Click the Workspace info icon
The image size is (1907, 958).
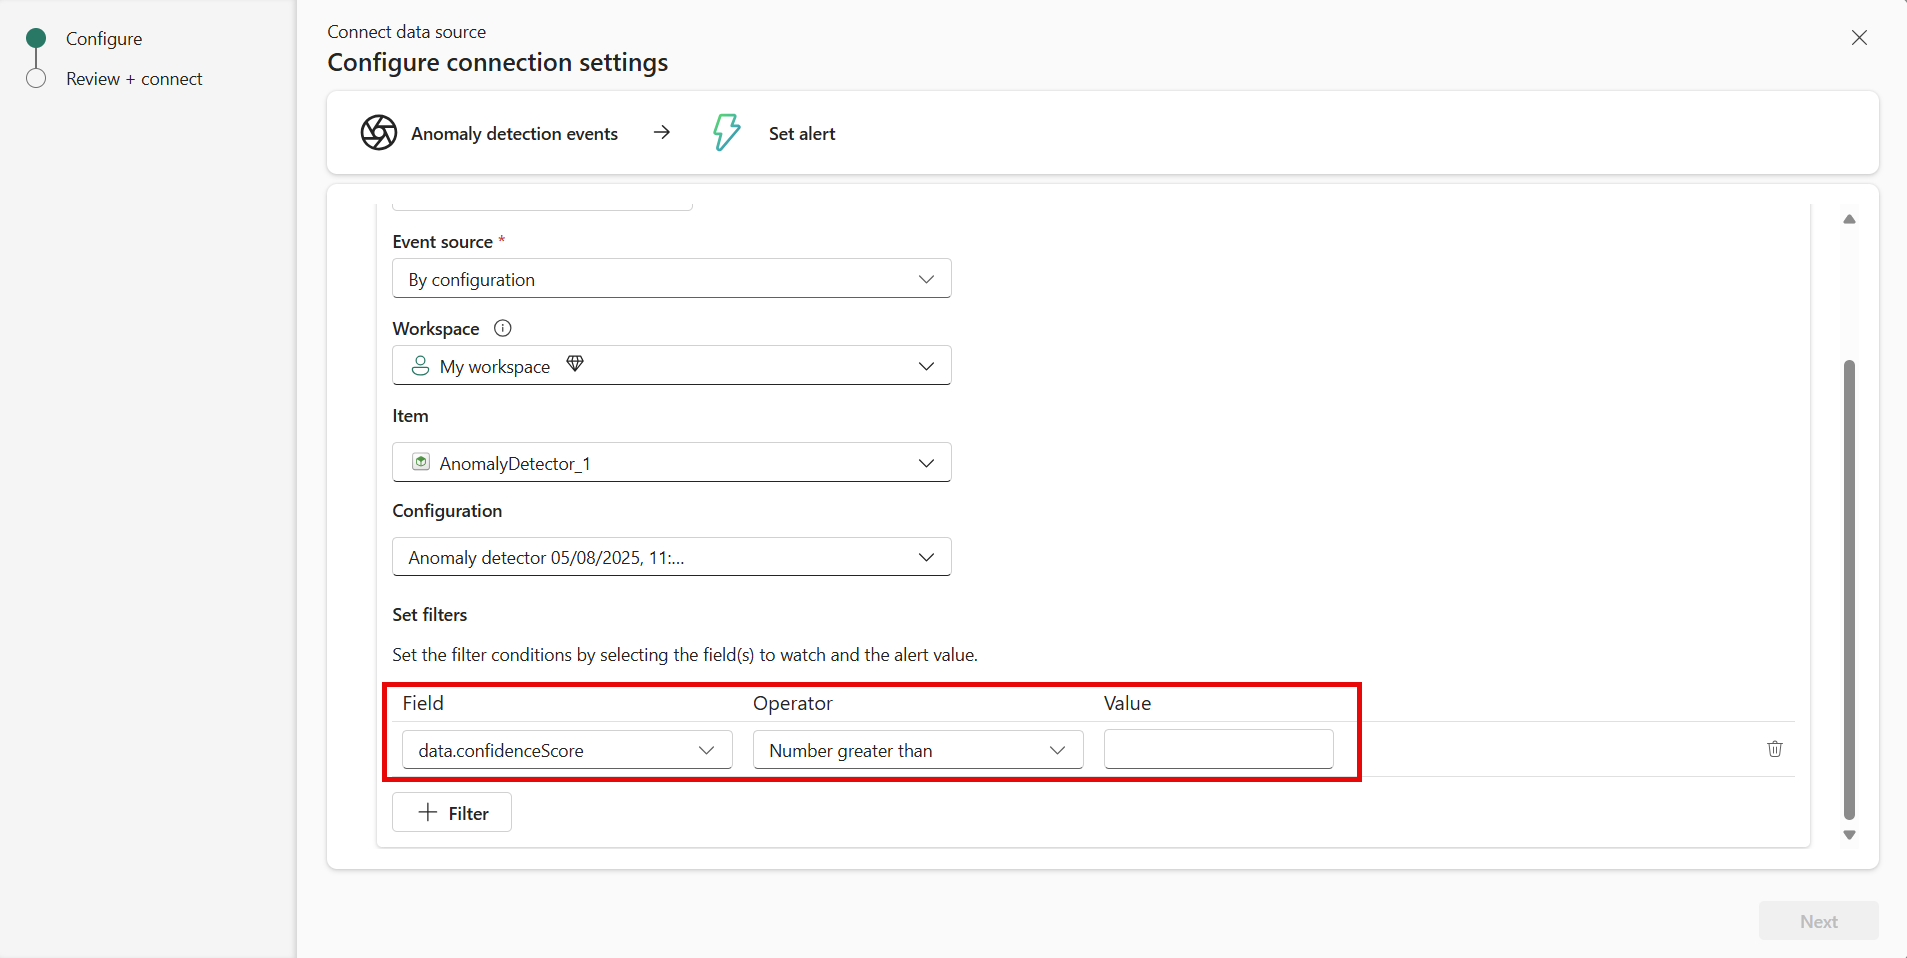[503, 328]
